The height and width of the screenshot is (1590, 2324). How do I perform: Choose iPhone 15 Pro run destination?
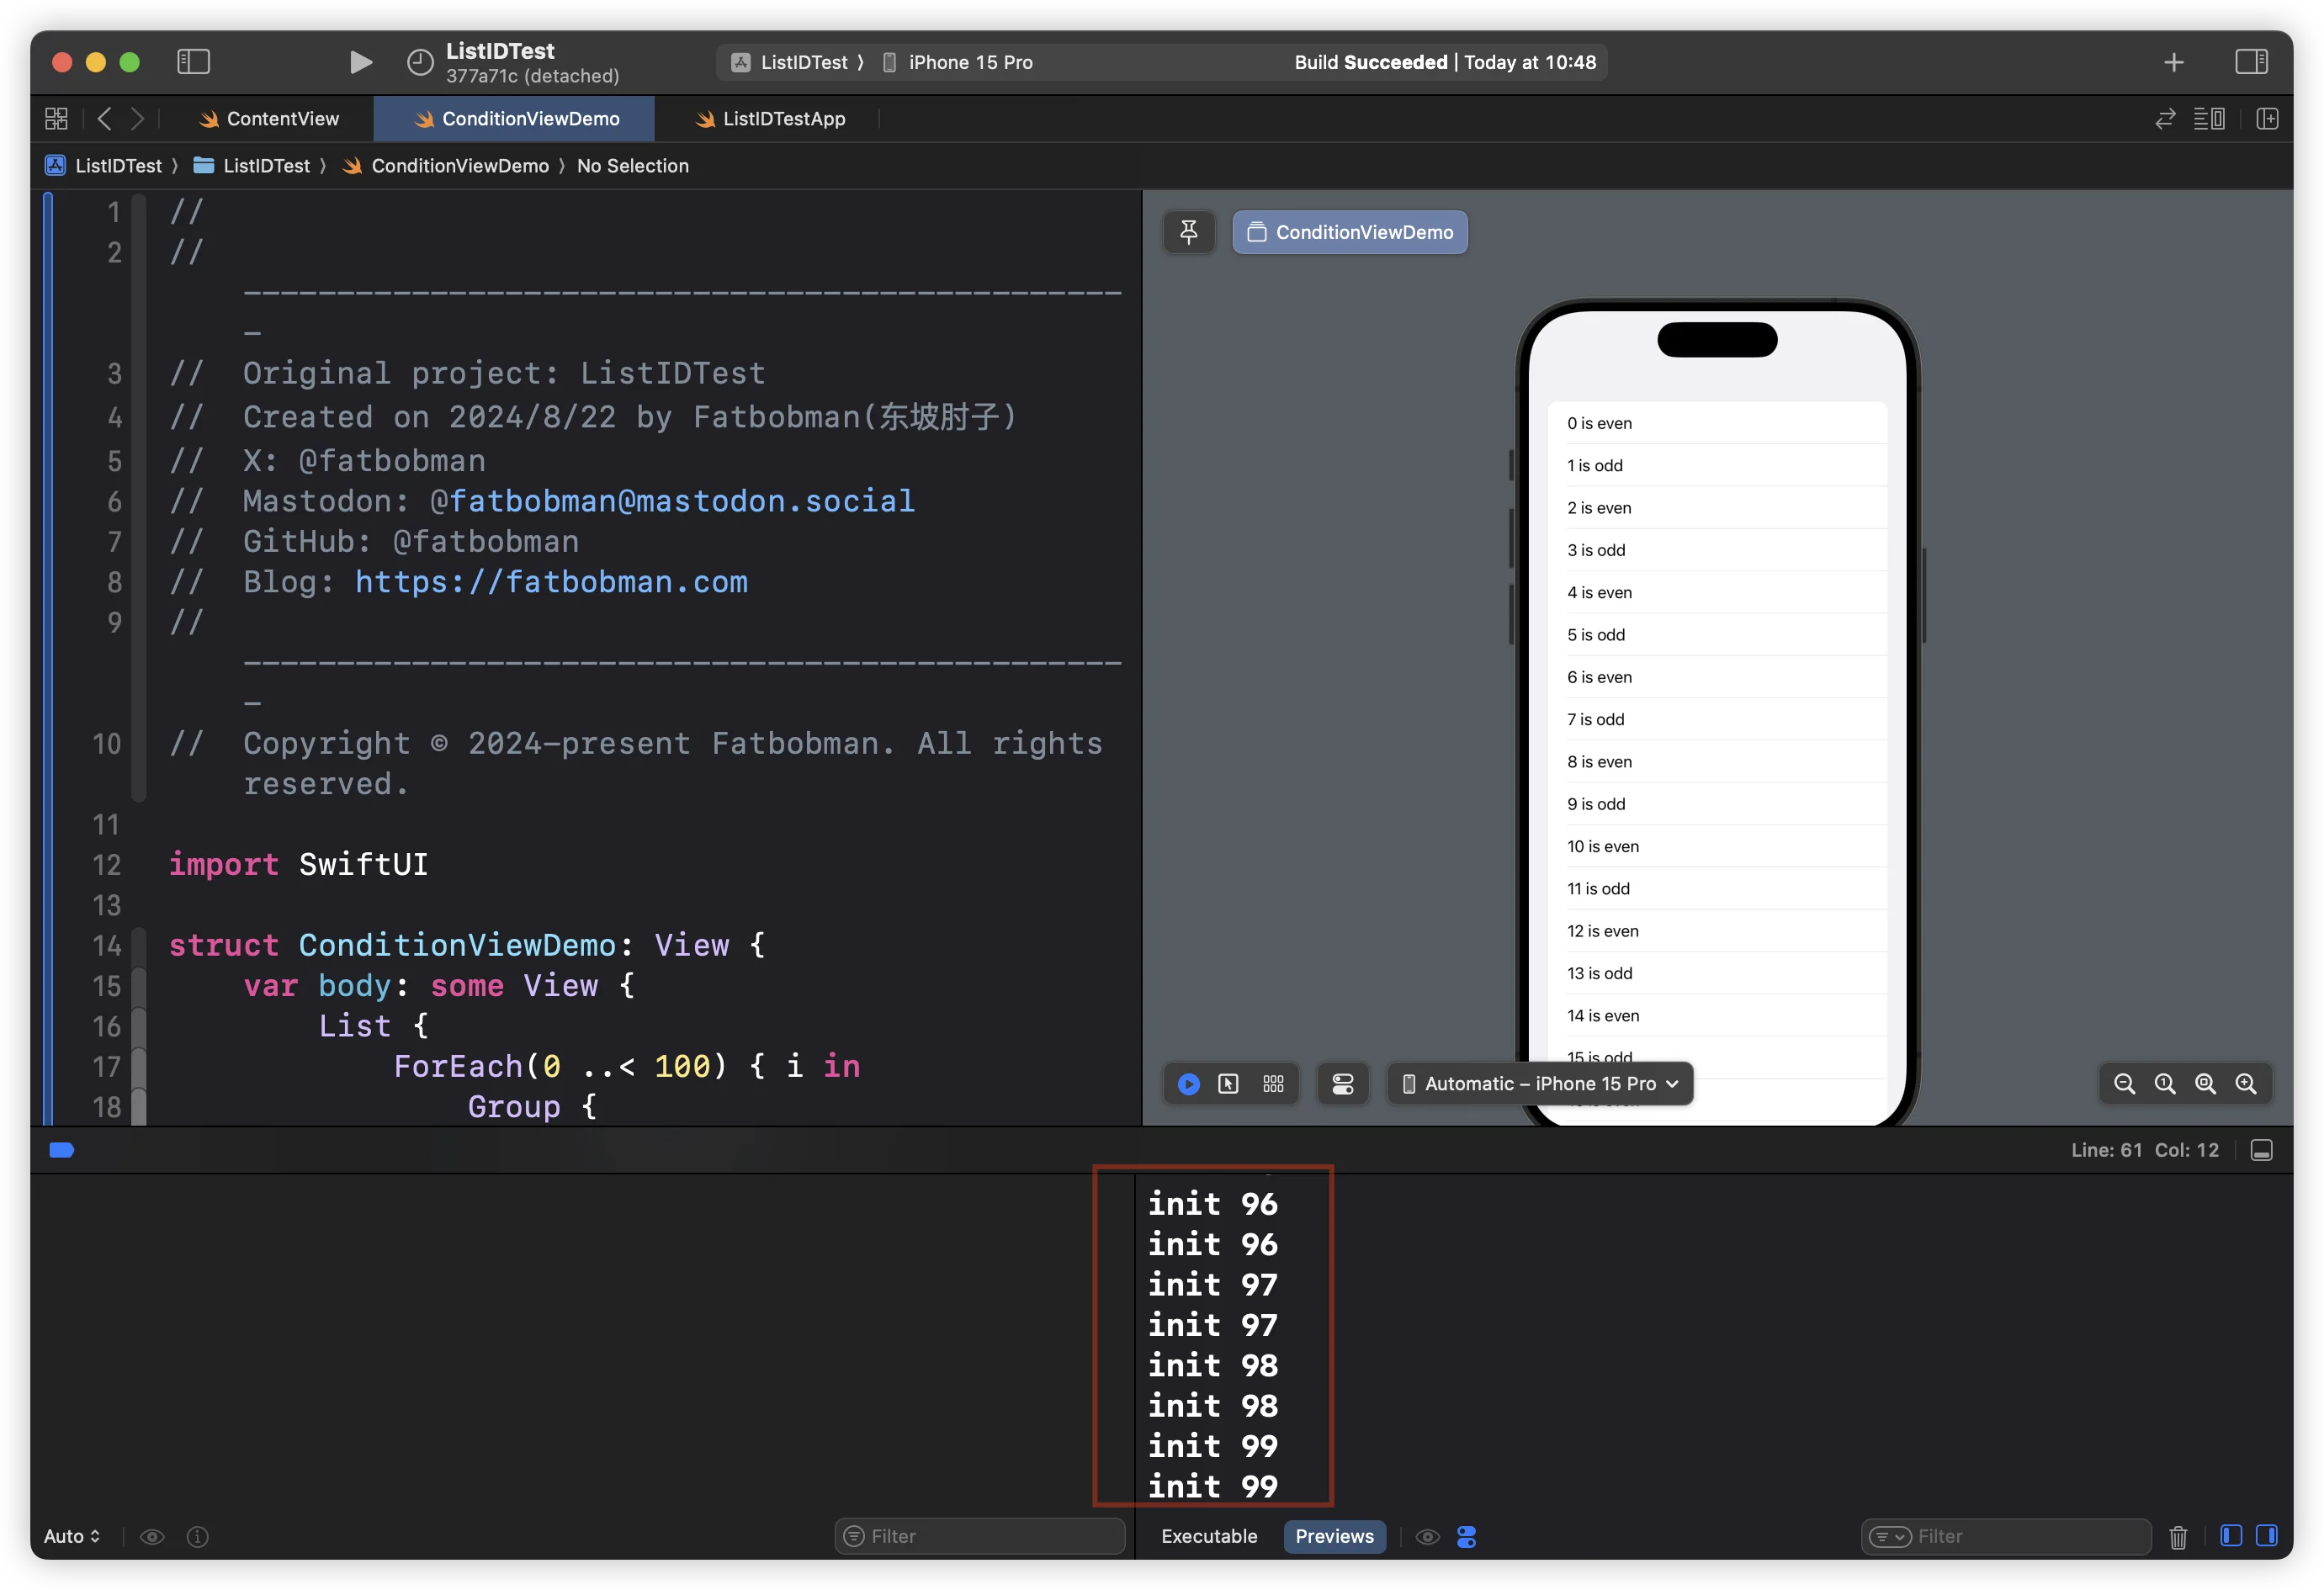click(958, 62)
